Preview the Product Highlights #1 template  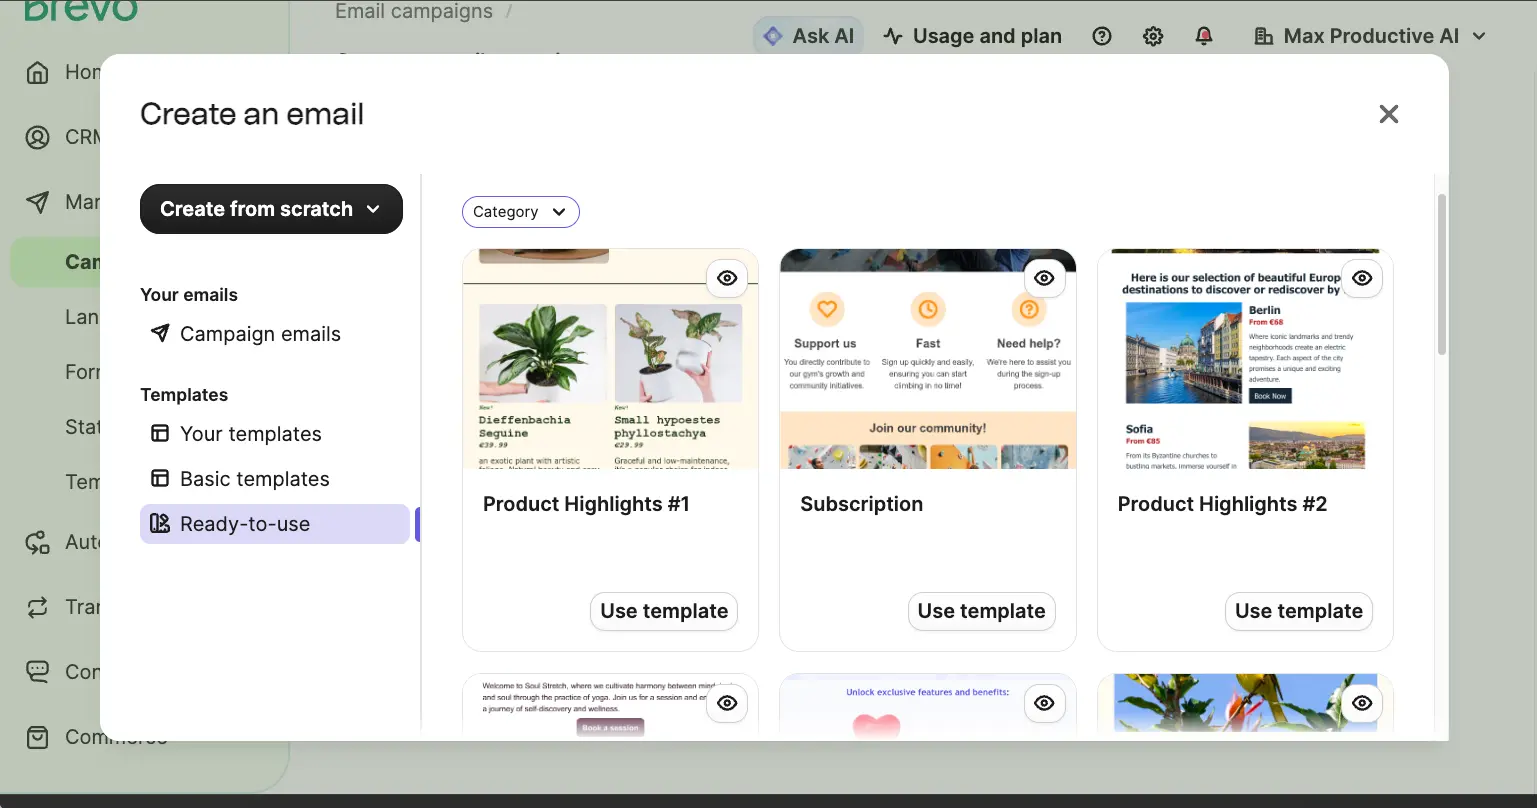click(x=727, y=277)
